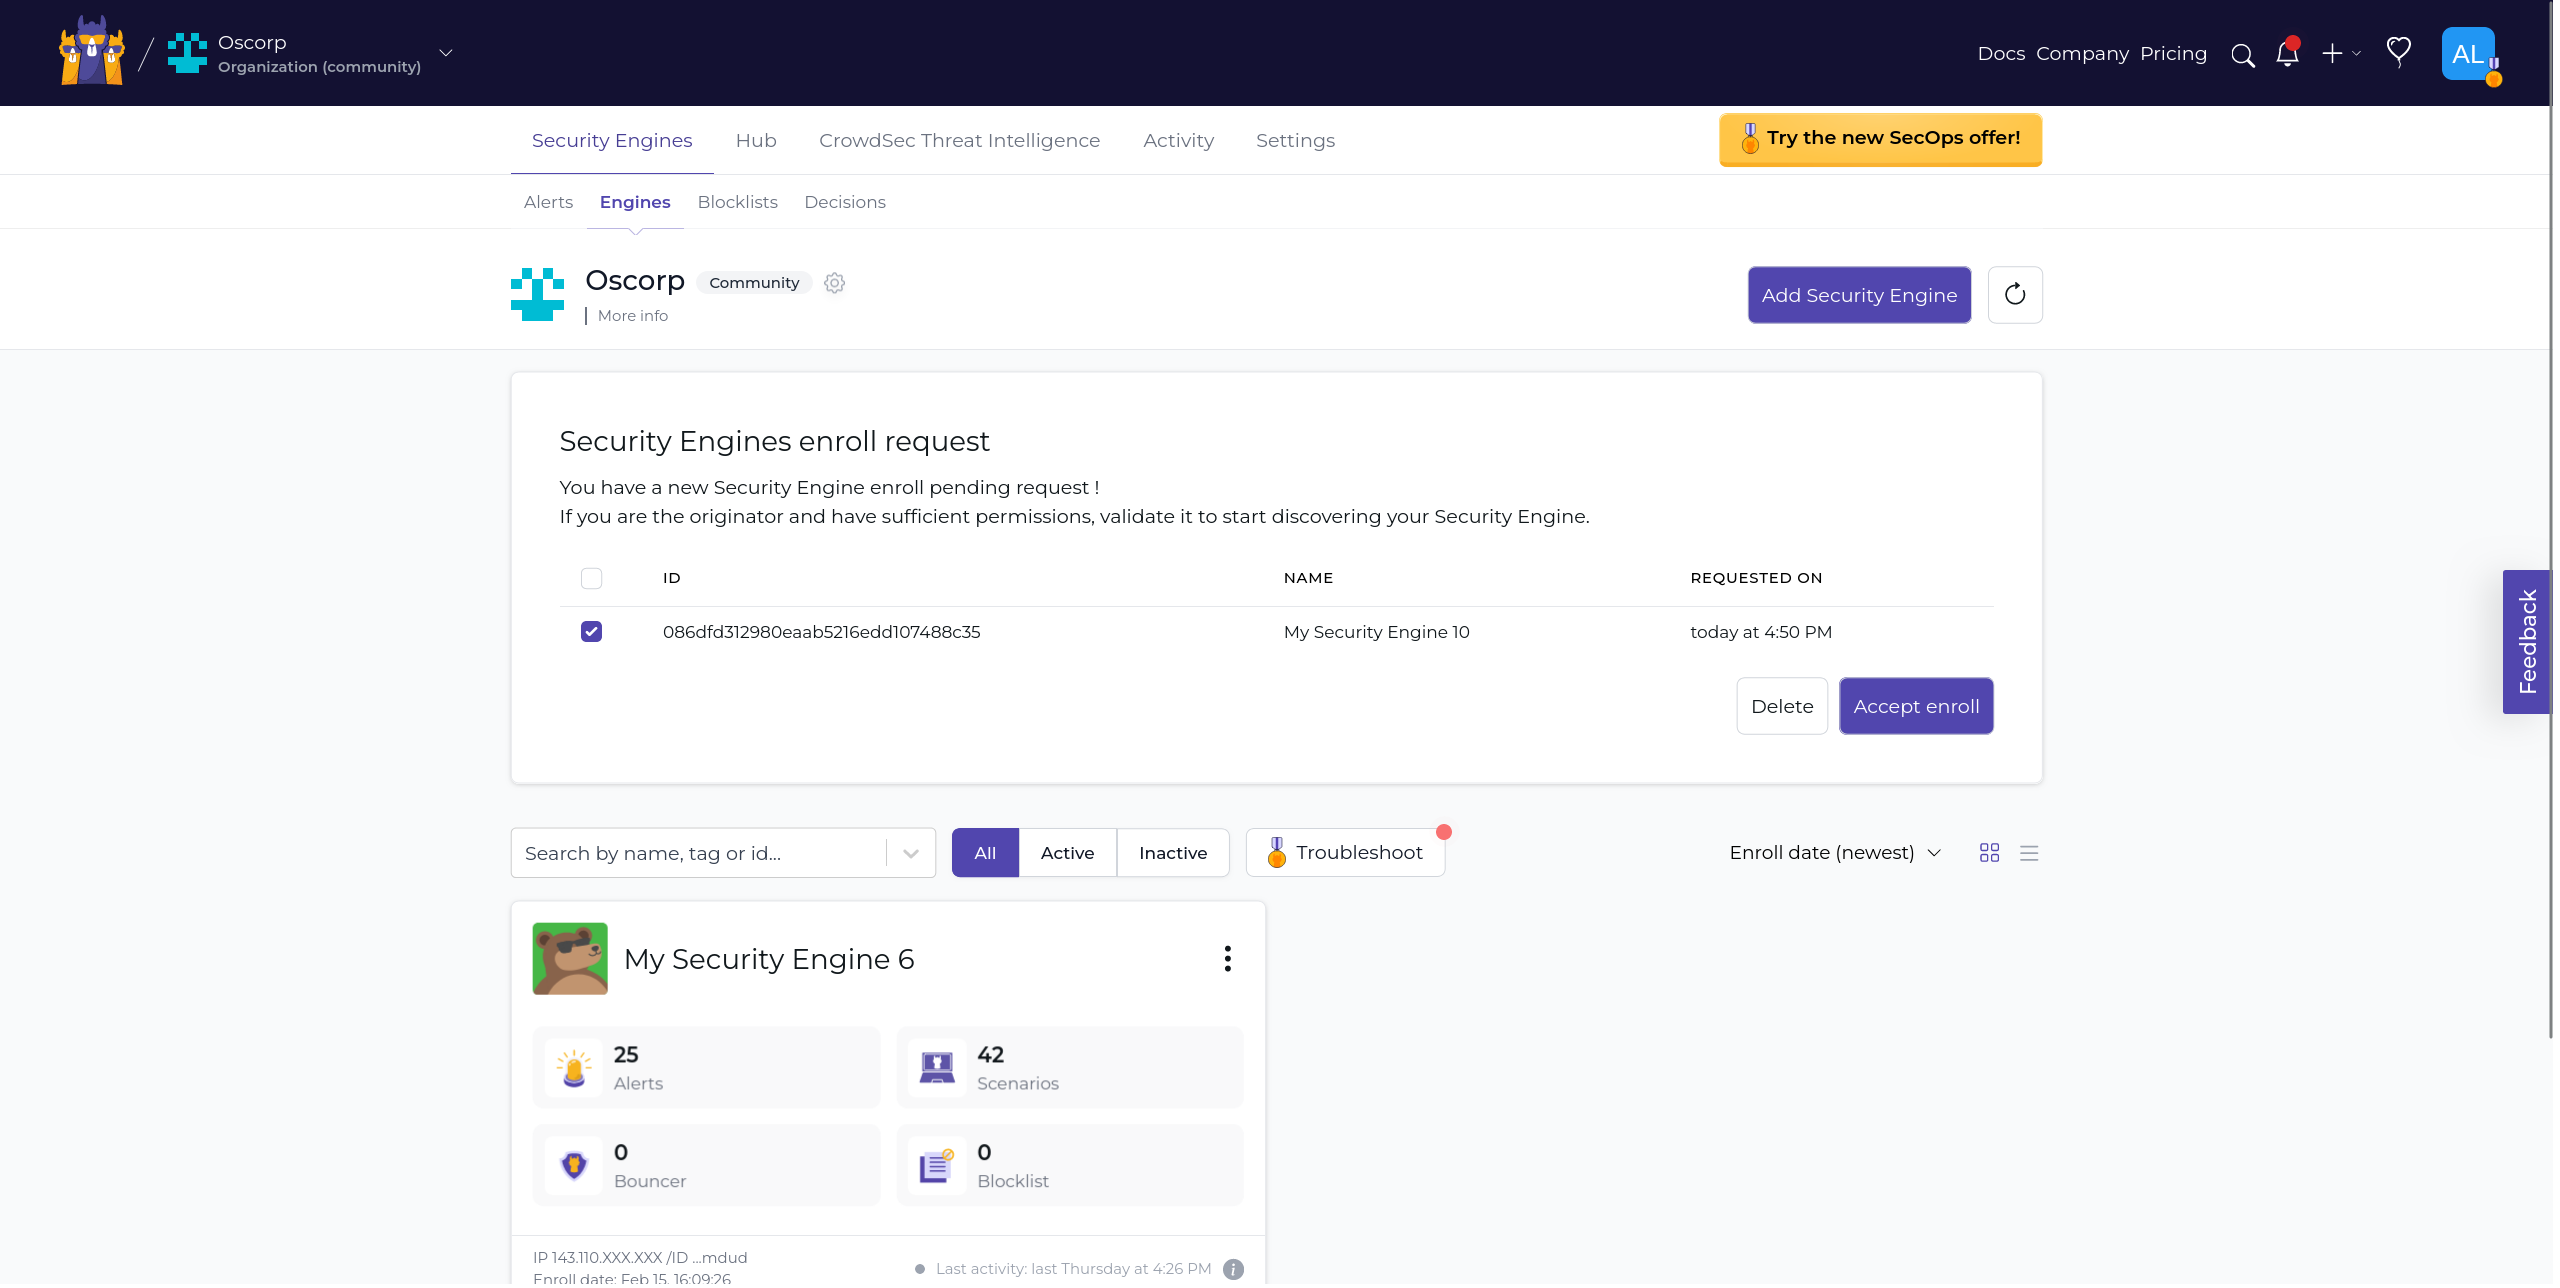The image size is (2560, 1288).
Task: Switch to grid view
Action: 1989,853
